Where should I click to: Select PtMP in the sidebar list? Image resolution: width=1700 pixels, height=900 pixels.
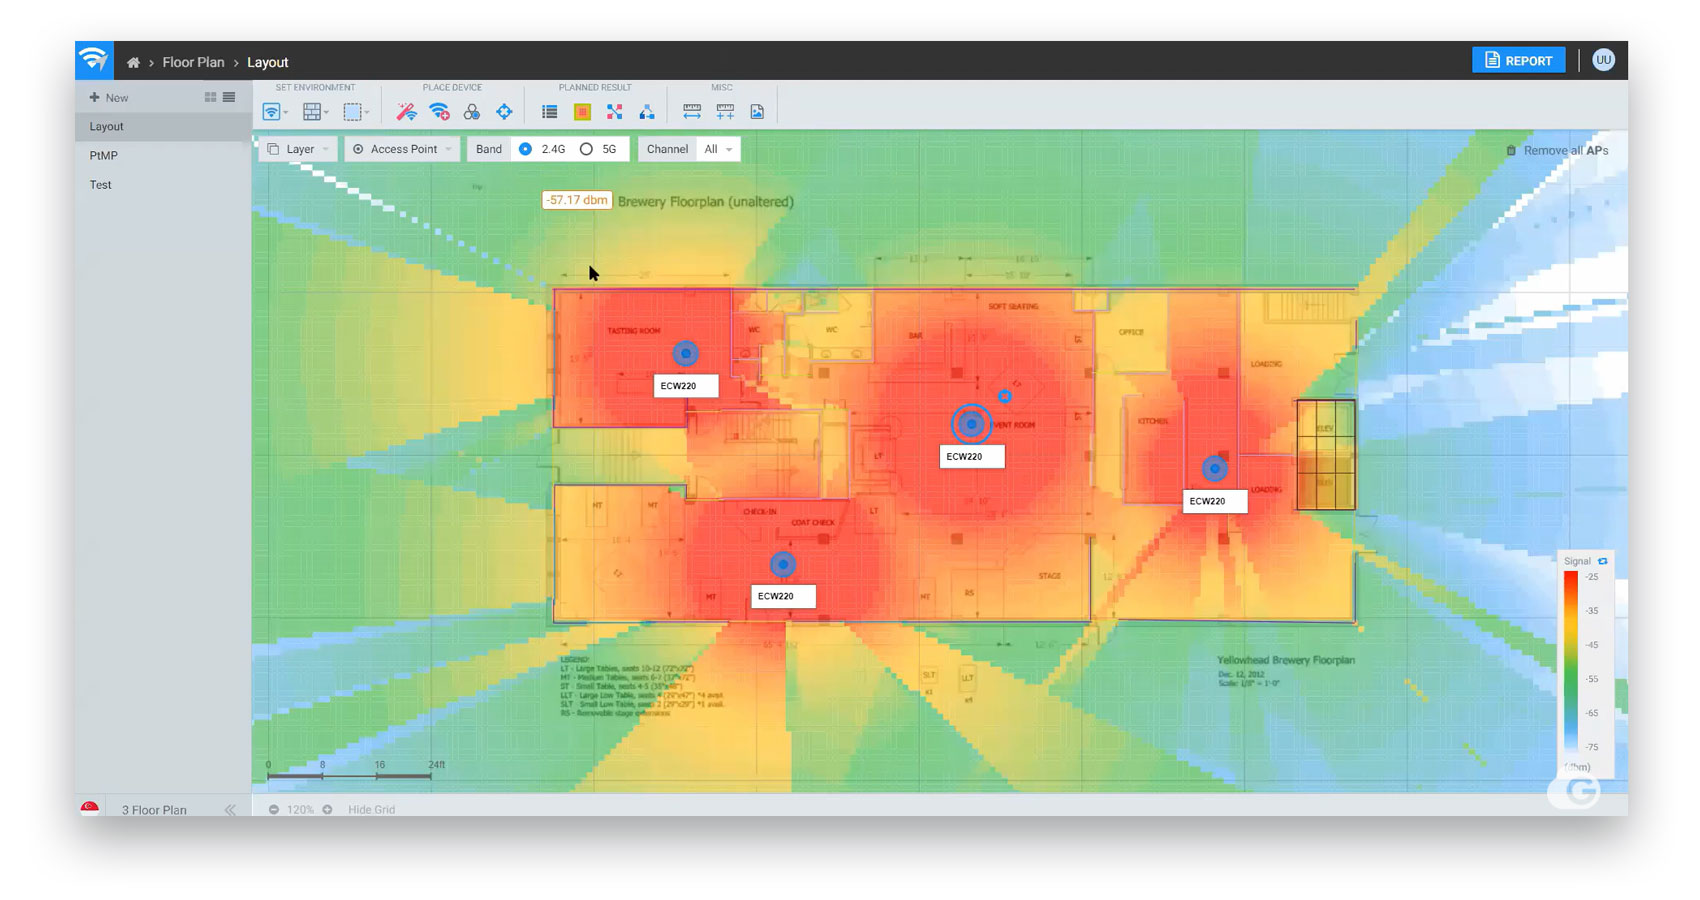point(104,156)
